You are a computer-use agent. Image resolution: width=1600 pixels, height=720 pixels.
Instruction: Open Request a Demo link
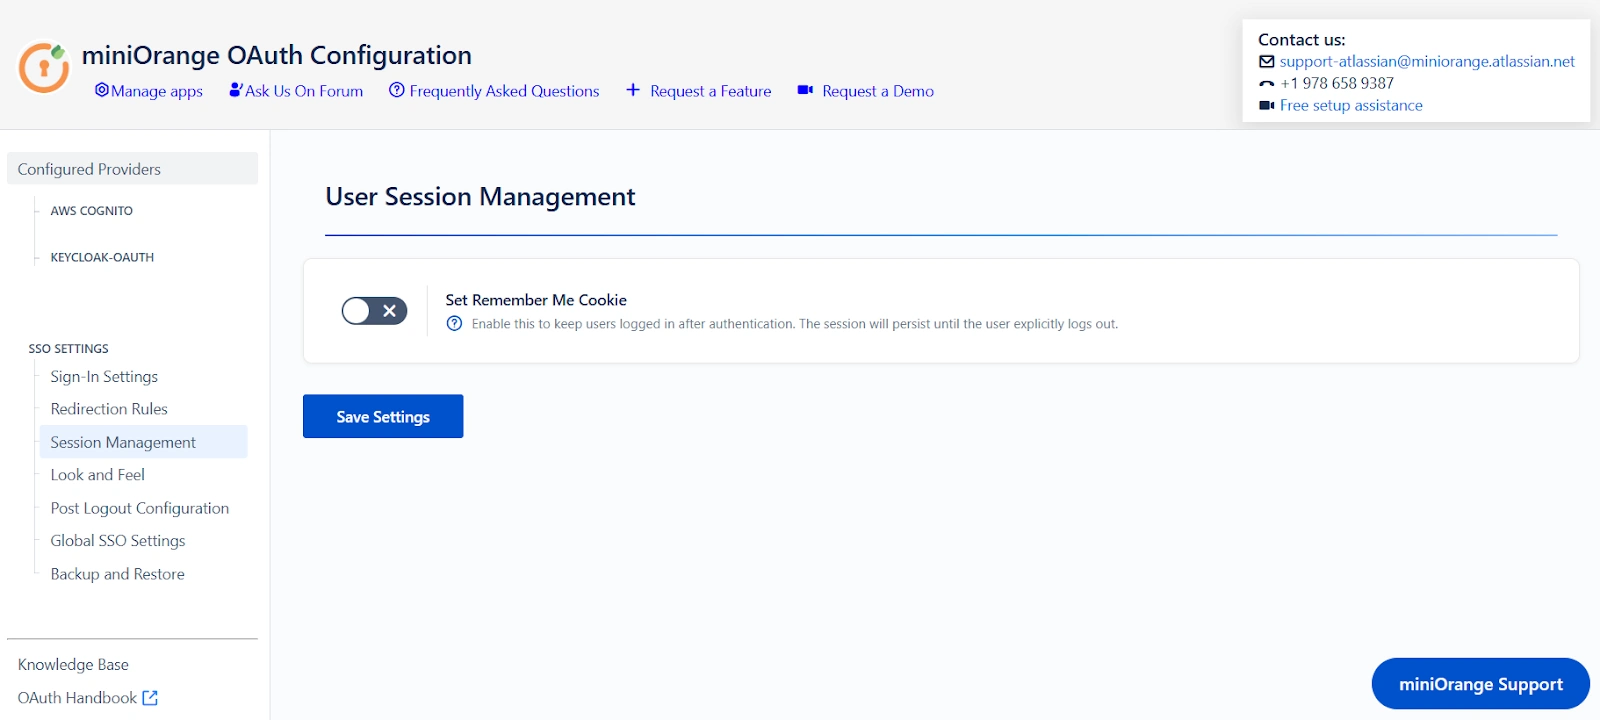point(878,91)
